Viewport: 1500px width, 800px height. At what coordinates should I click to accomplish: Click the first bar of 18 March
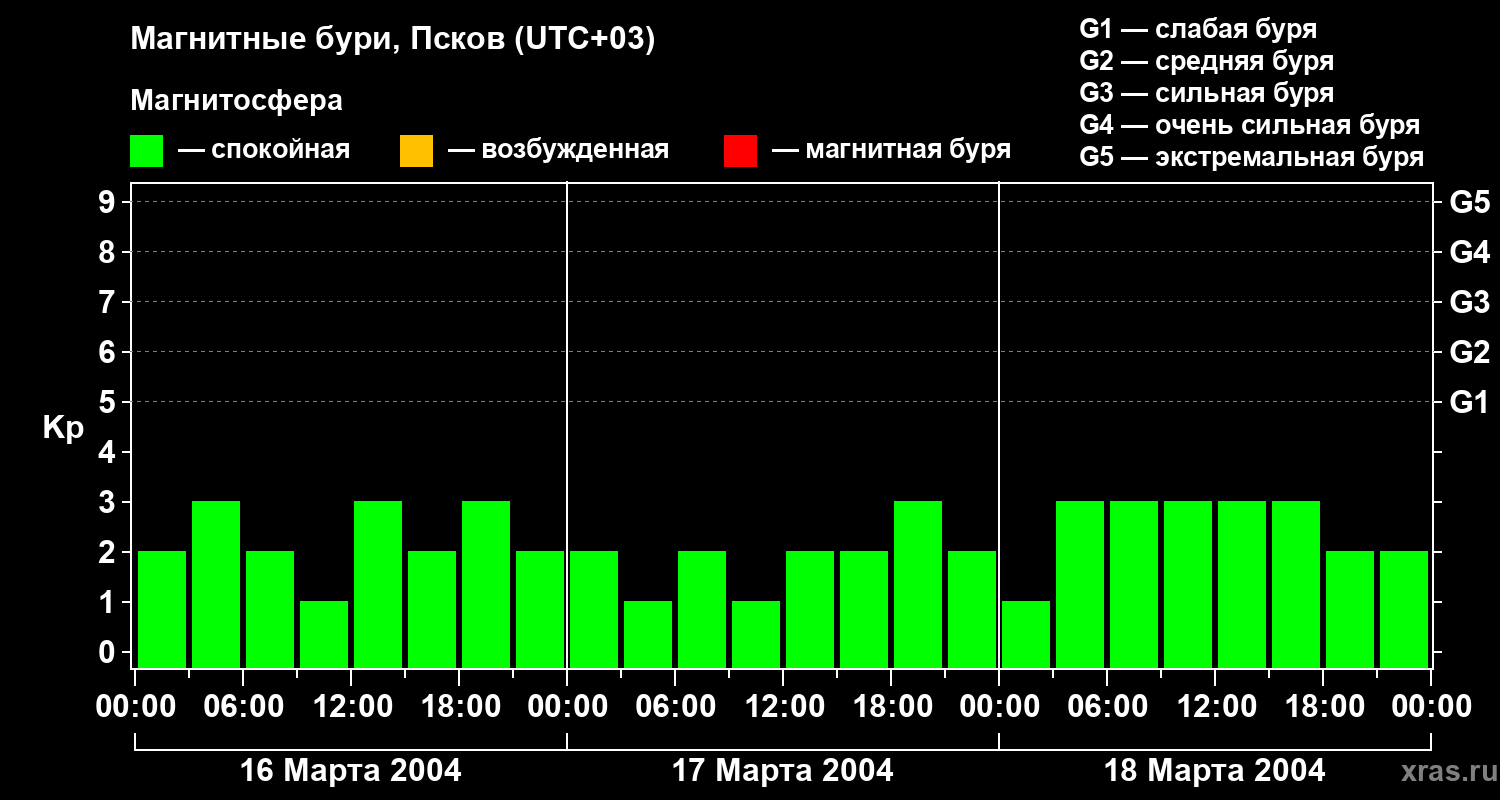[1026, 634]
